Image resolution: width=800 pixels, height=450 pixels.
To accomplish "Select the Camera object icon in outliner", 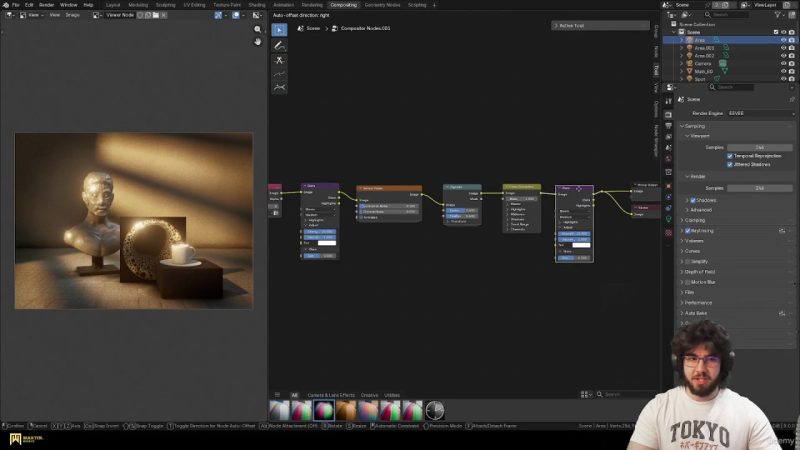I will point(688,63).
